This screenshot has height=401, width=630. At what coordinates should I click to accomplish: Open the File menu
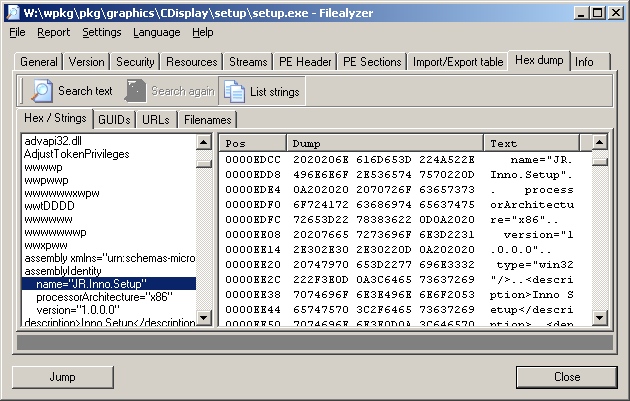click(x=17, y=32)
